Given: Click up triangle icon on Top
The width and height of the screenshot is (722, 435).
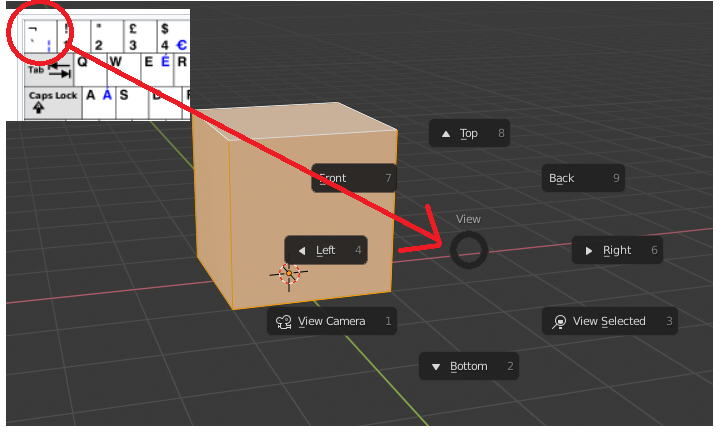Looking at the screenshot, I should pyautogui.click(x=446, y=134).
